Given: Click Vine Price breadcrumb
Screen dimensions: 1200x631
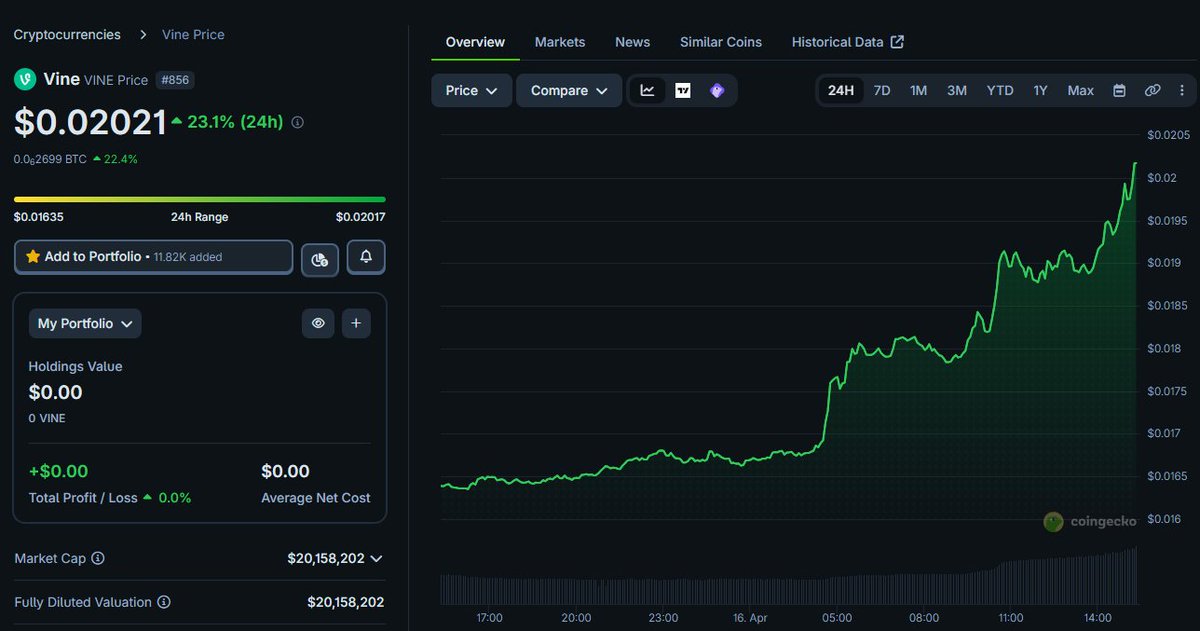Looking at the screenshot, I should (193, 34).
